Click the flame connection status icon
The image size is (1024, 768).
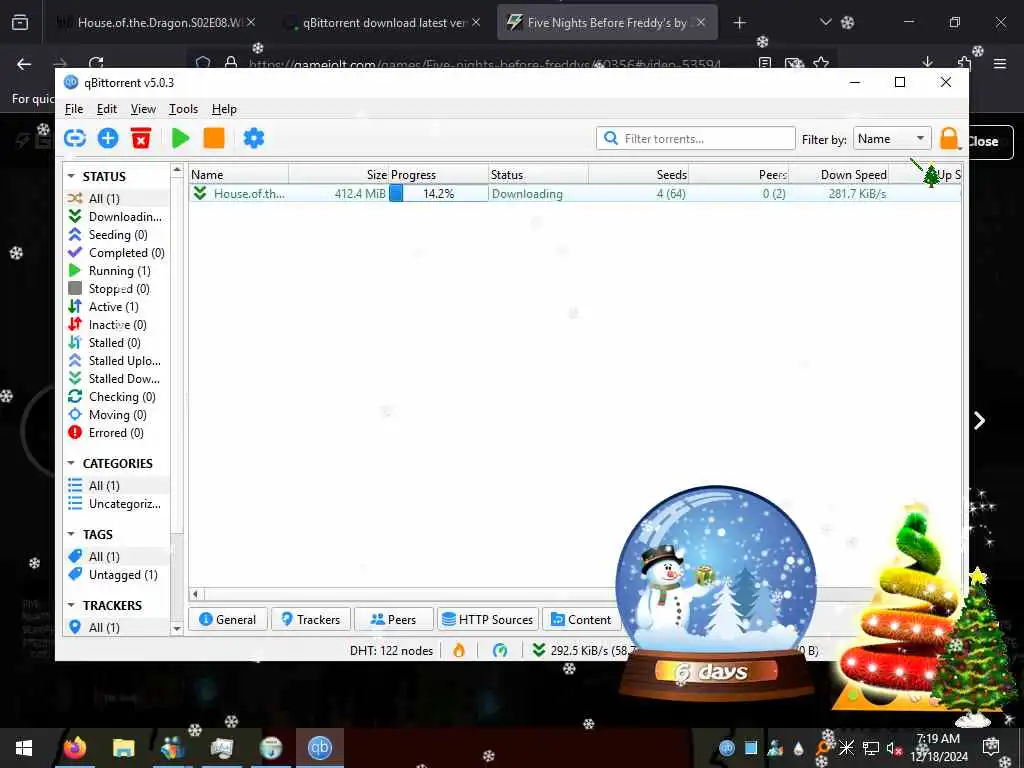point(459,650)
